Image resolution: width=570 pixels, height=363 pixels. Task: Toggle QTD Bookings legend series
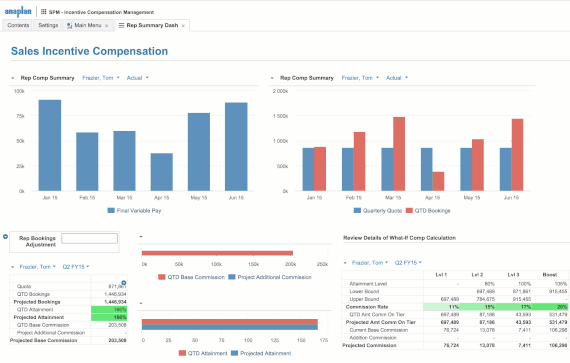428,210
